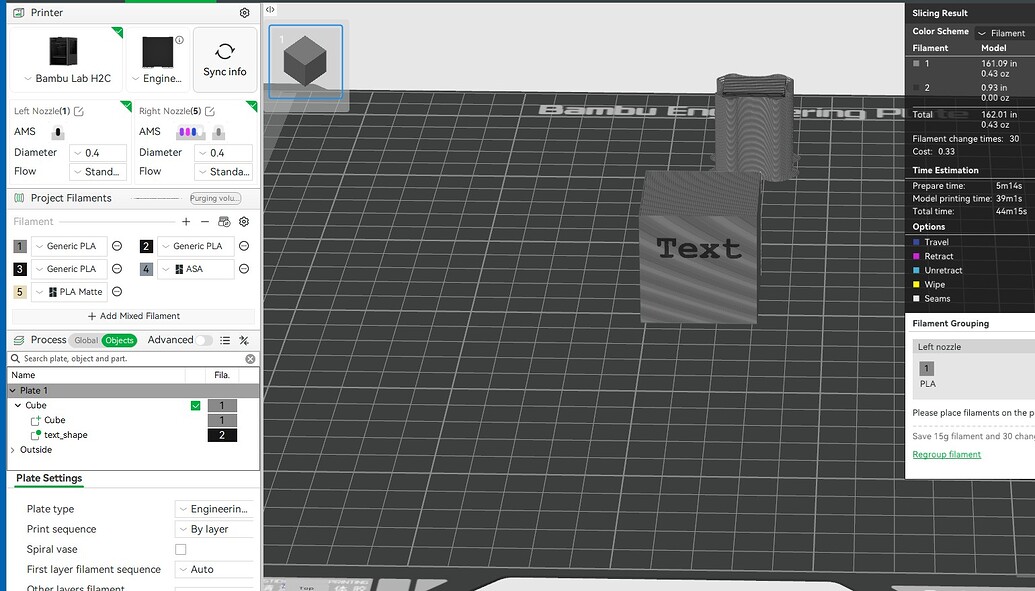The height and width of the screenshot is (591, 1035).
Task: Switch Process mode to Objects
Action: 119,340
